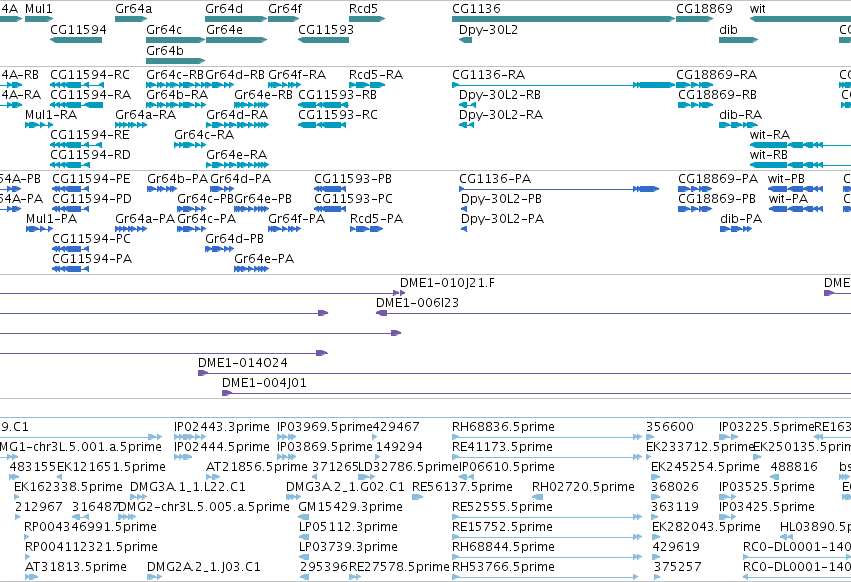The width and height of the screenshot is (851, 582).
Task: Select the CG1136 gene bar
Action: pyautogui.click(x=563, y=19)
